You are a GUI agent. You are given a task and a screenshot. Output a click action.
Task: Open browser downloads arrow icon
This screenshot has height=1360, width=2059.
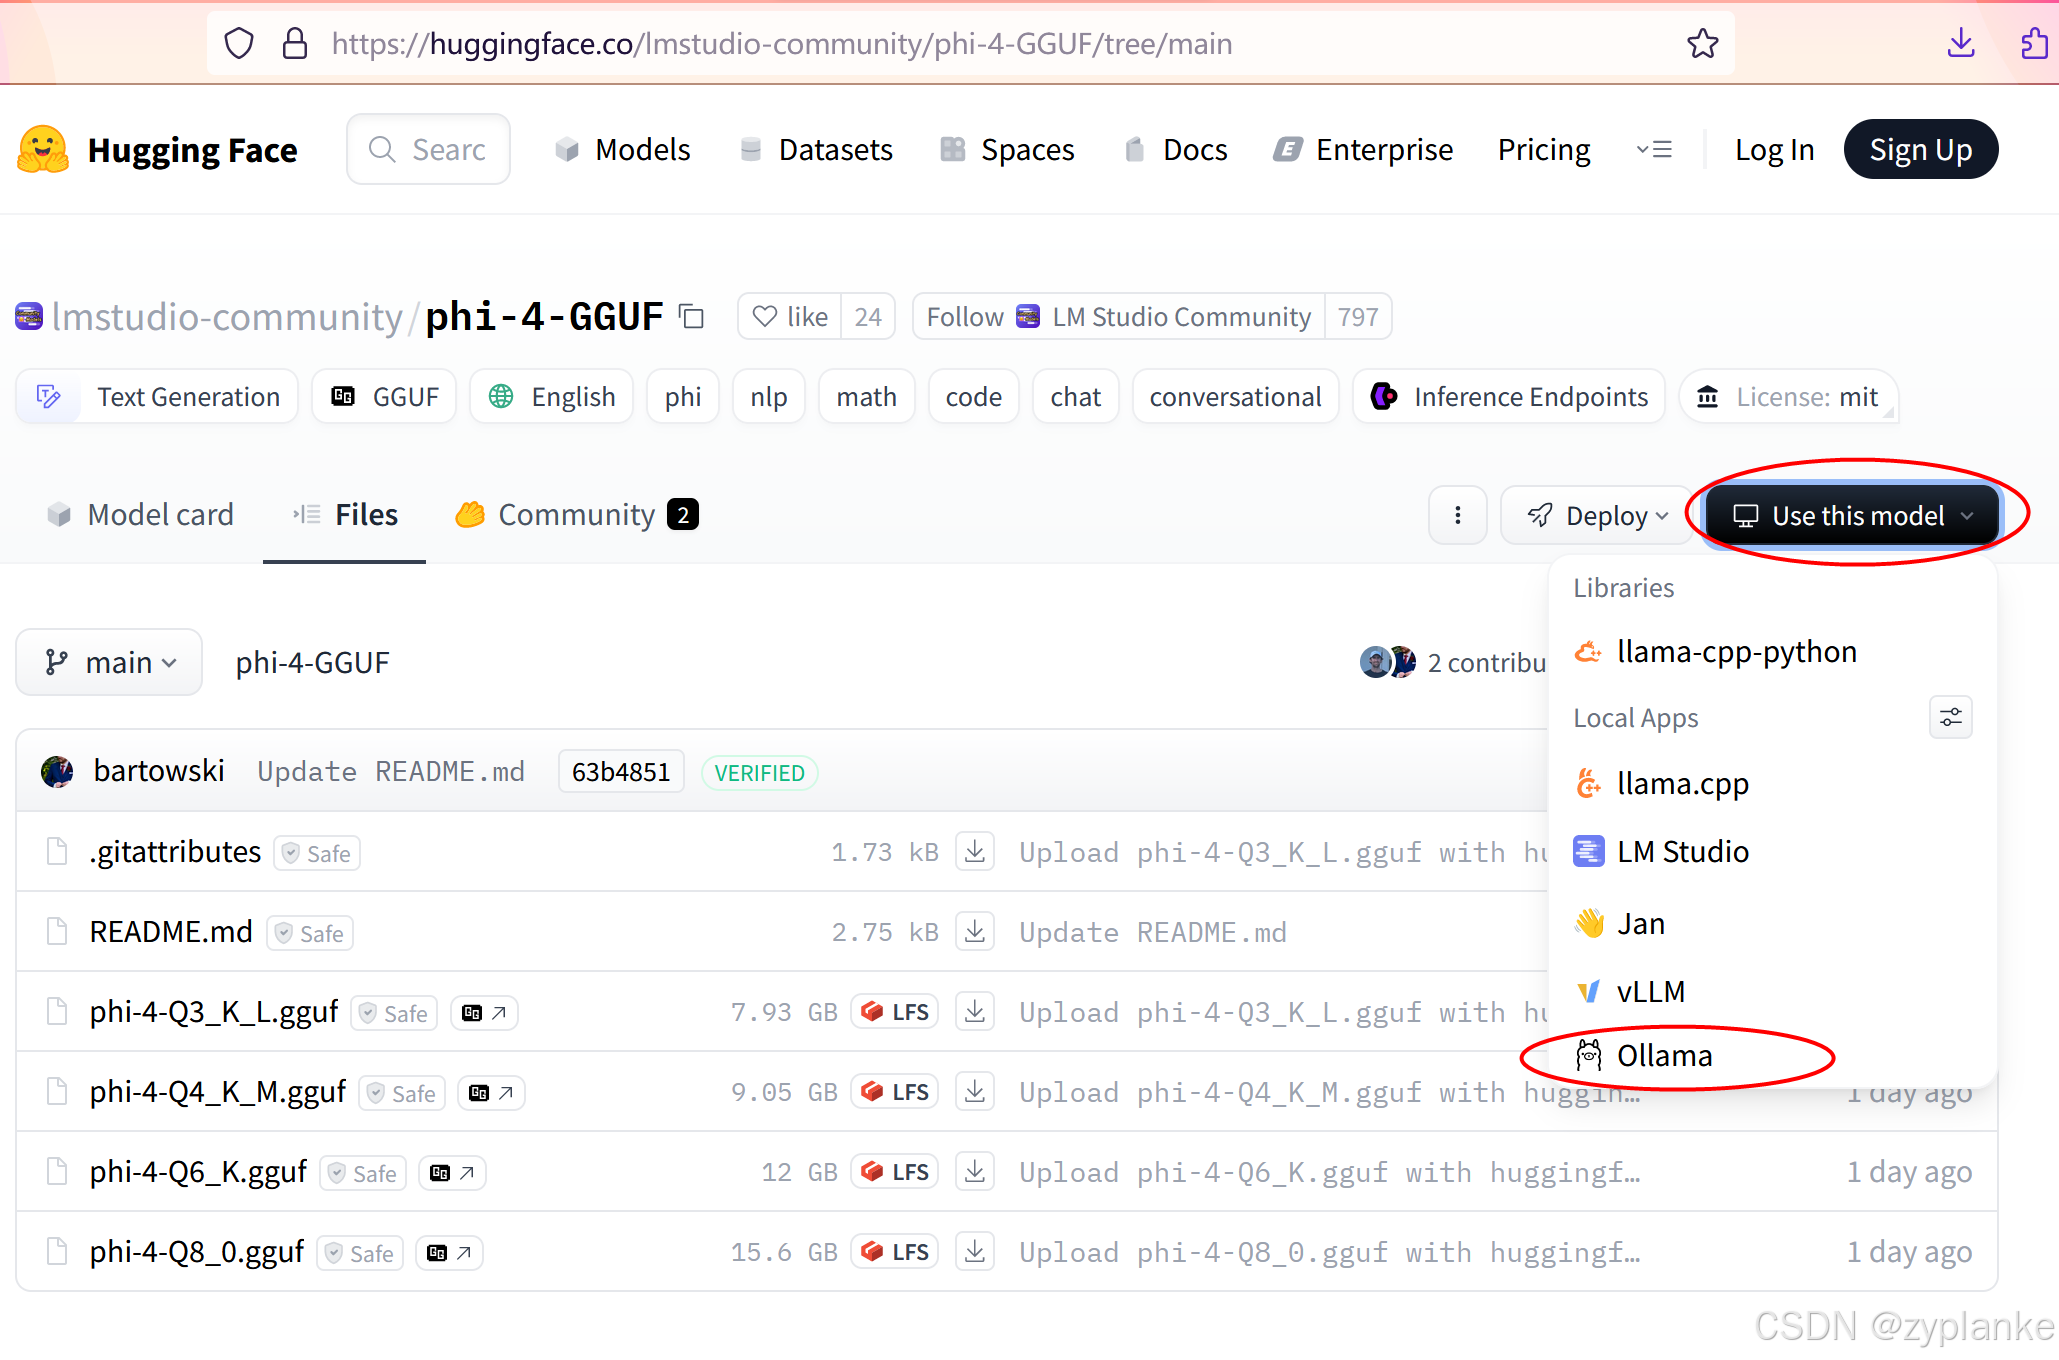[1961, 44]
